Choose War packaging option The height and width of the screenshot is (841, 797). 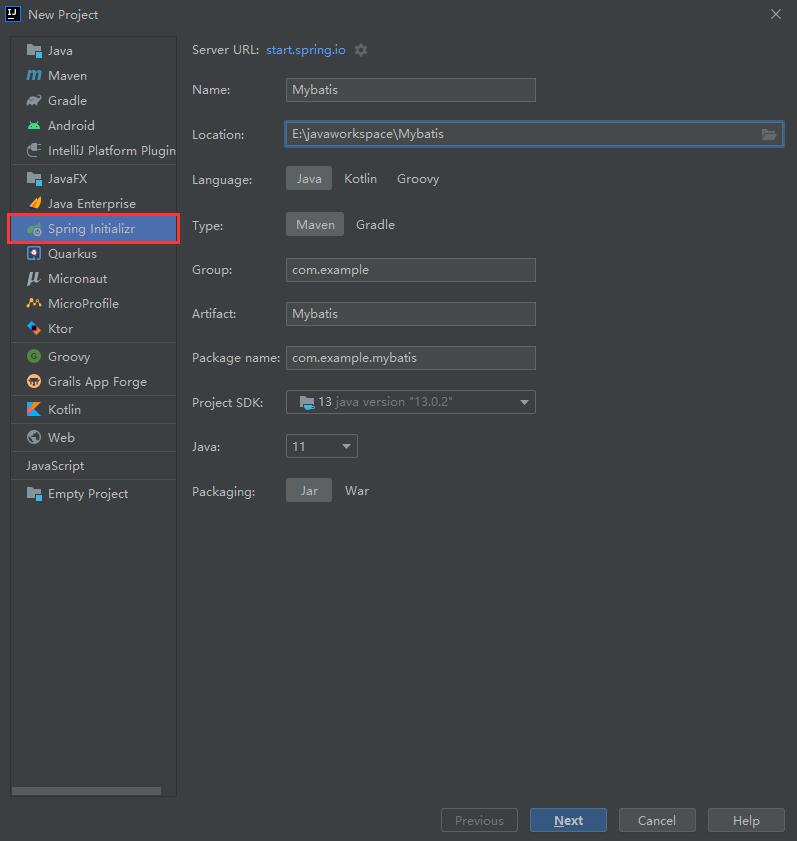(357, 491)
